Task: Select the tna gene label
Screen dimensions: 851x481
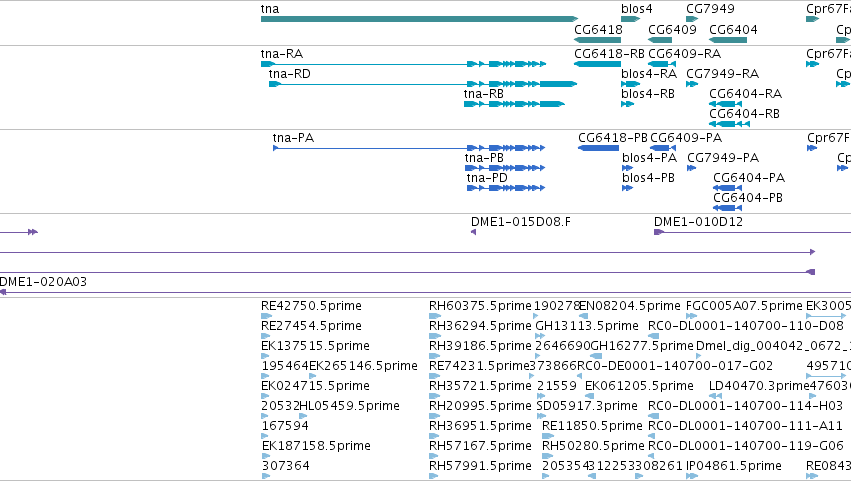Action: pos(270,9)
